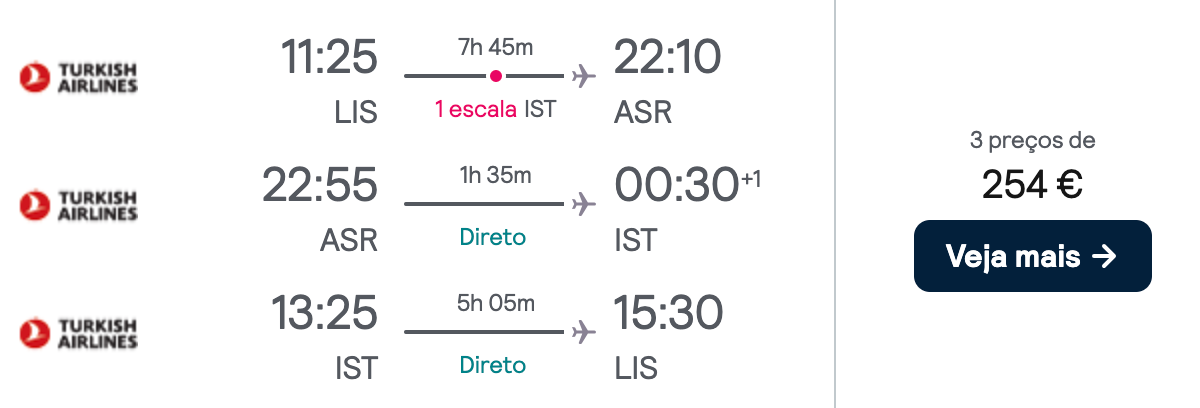Click the 3 preços de text
1200x408 pixels.
click(1033, 141)
